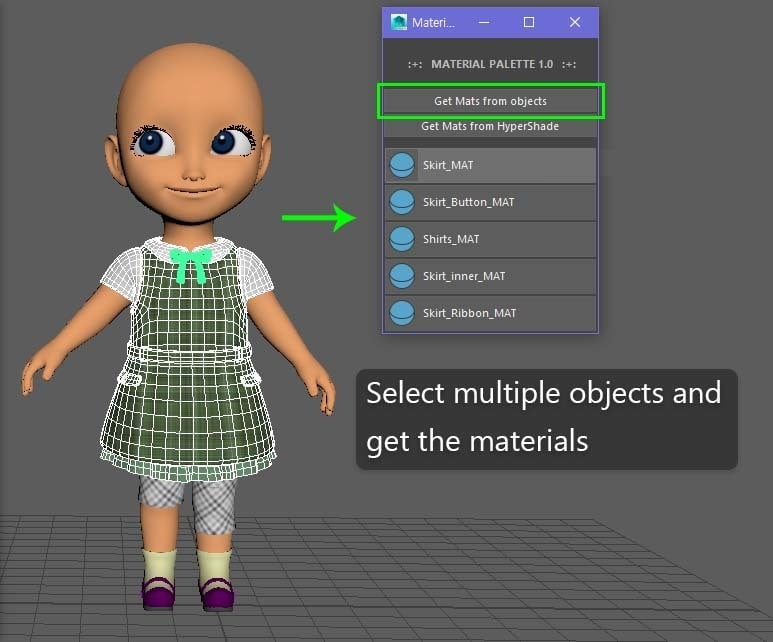Select the Skirt_Ribbon_MAT material sphere icon
The height and width of the screenshot is (642, 773).
[x=402, y=313]
